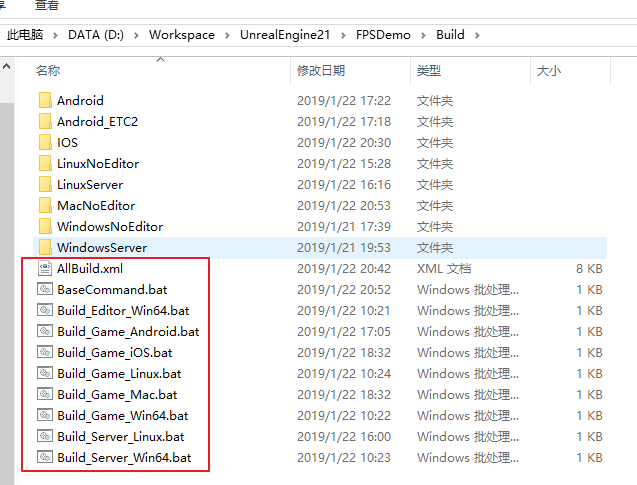Expand the chevron after DATA (D:)
The height and width of the screenshot is (485, 637).
pos(136,35)
